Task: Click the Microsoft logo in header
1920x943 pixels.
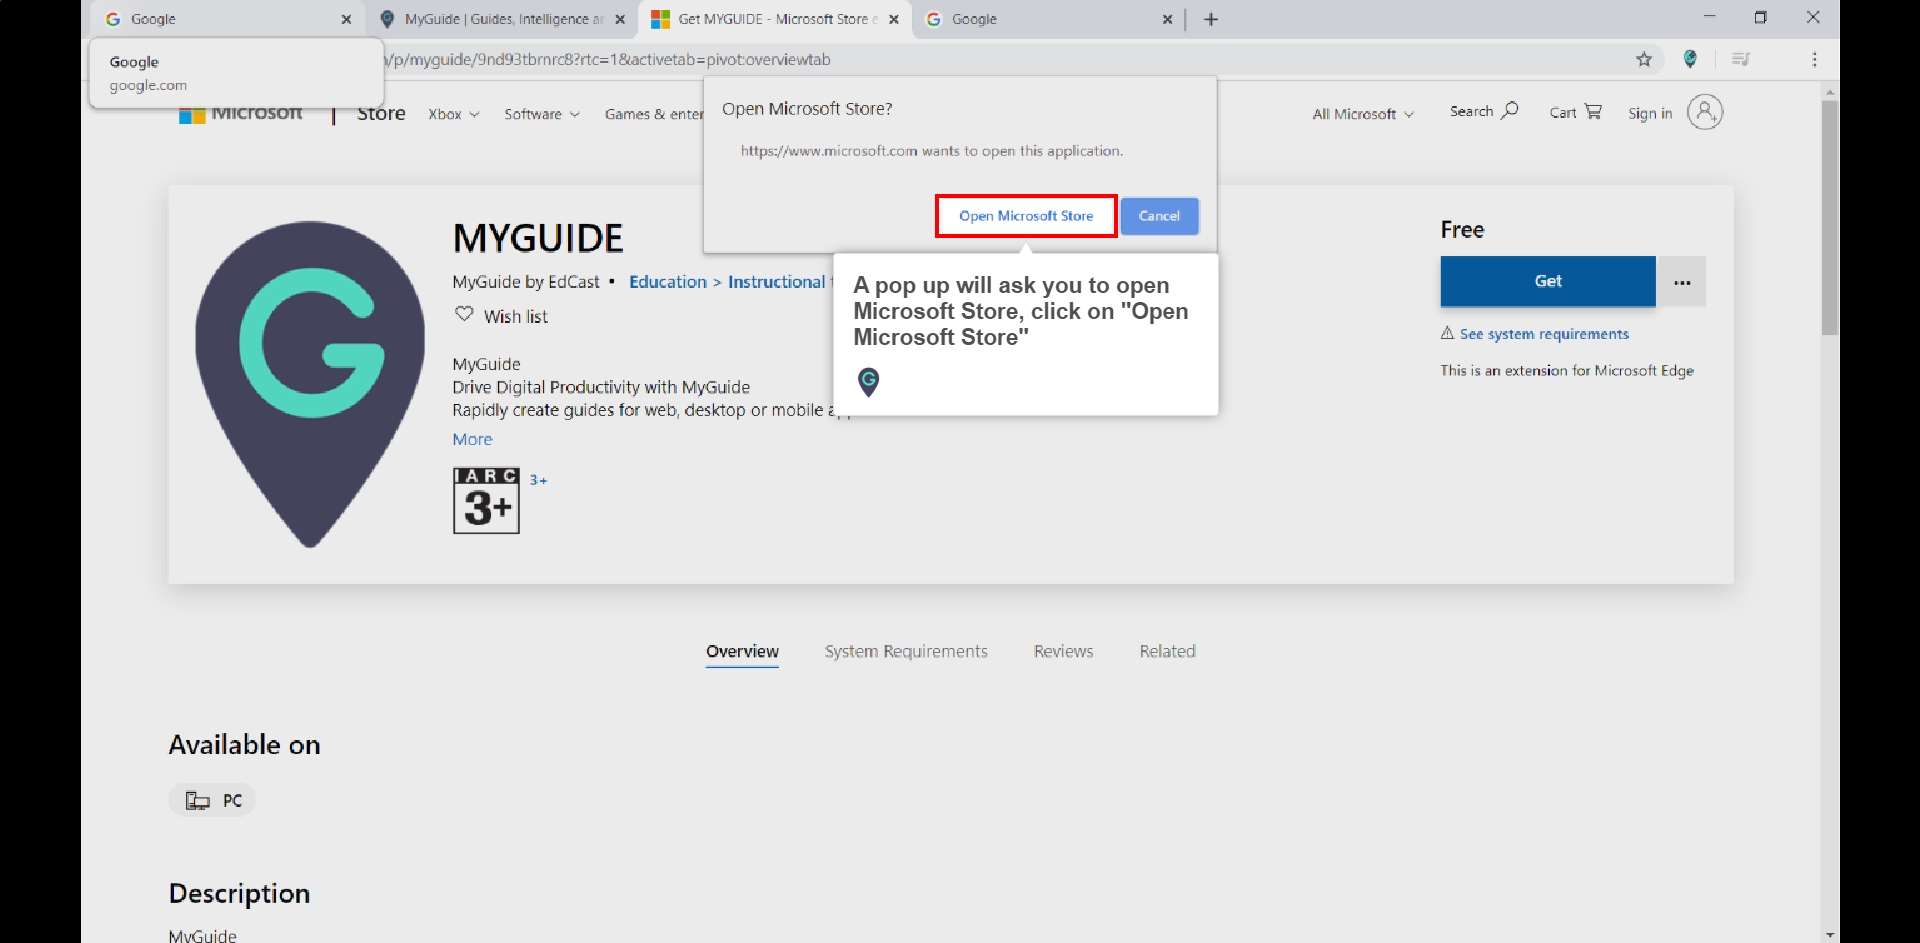Action: [240, 114]
